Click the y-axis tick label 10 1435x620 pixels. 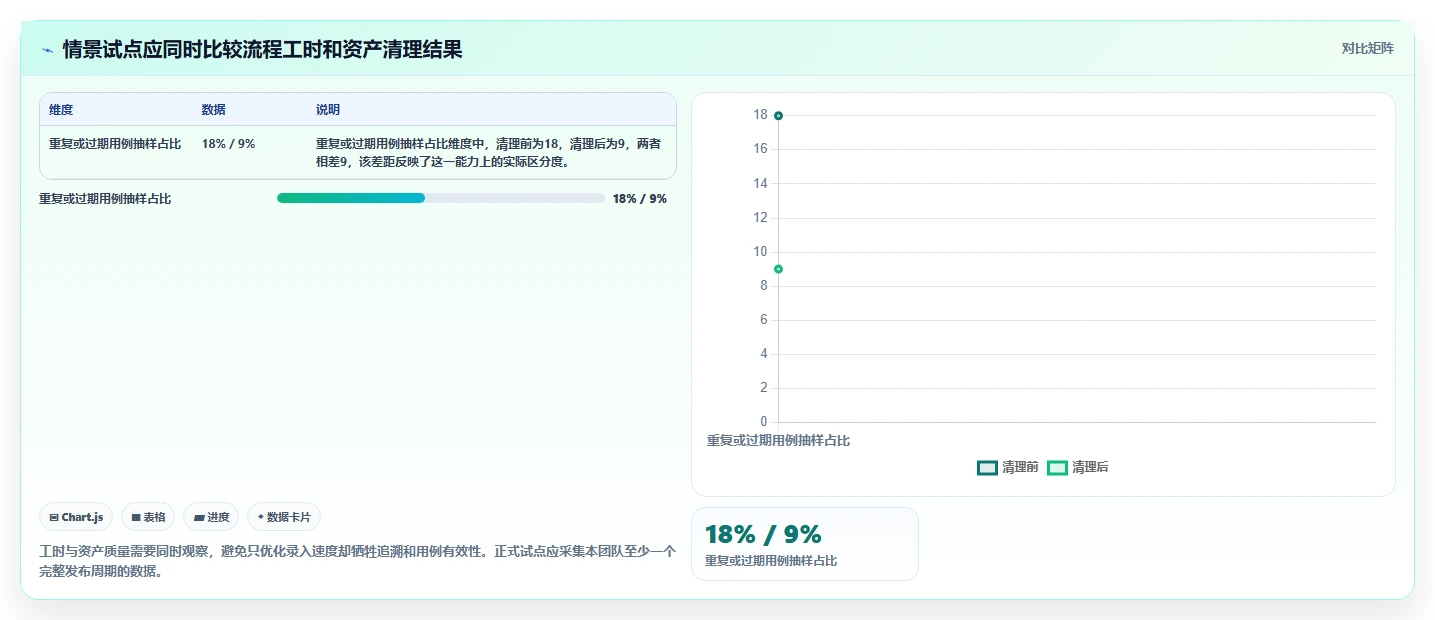click(760, 251)
